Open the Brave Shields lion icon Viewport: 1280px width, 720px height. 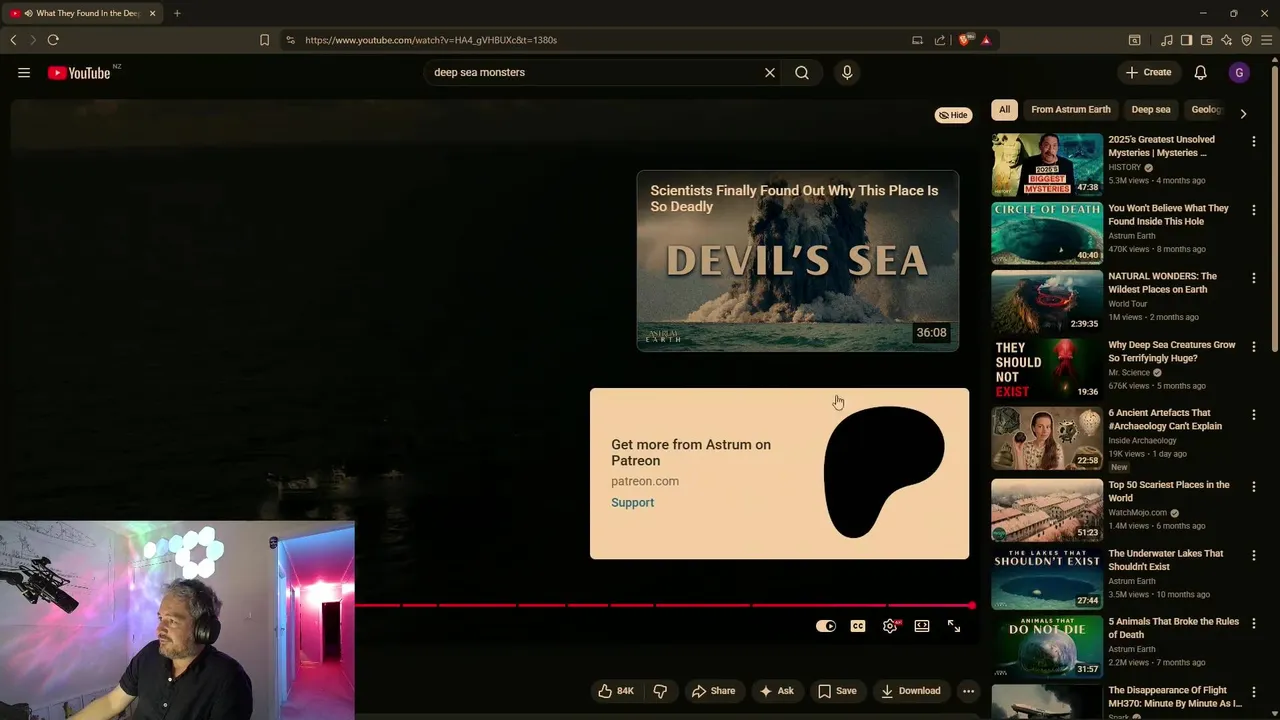[964, 40]
